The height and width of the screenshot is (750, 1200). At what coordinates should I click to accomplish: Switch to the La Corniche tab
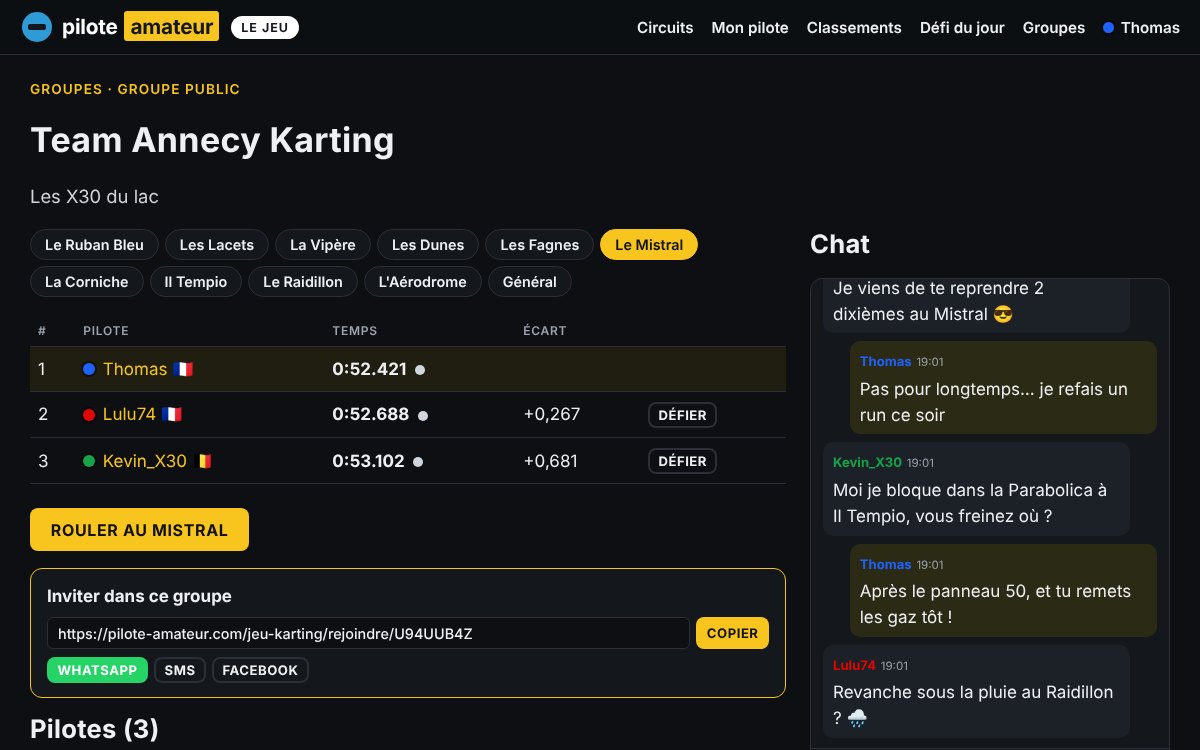[x=87, y=282]
